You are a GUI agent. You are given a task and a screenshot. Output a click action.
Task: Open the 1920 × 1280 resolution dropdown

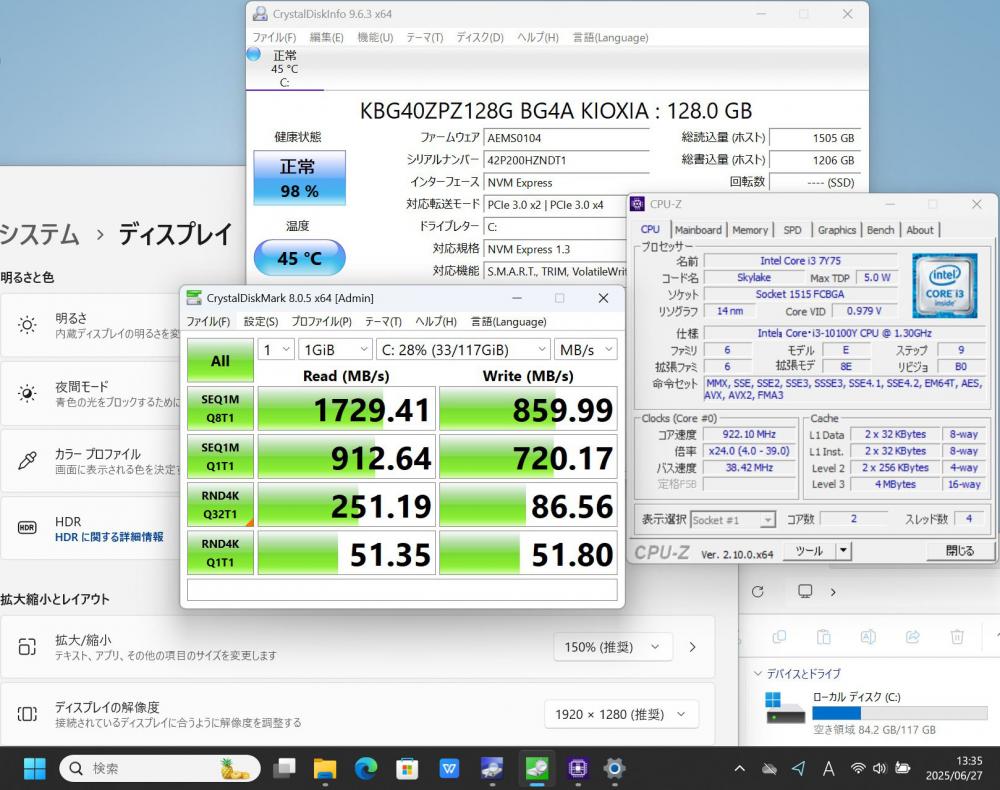622,714
